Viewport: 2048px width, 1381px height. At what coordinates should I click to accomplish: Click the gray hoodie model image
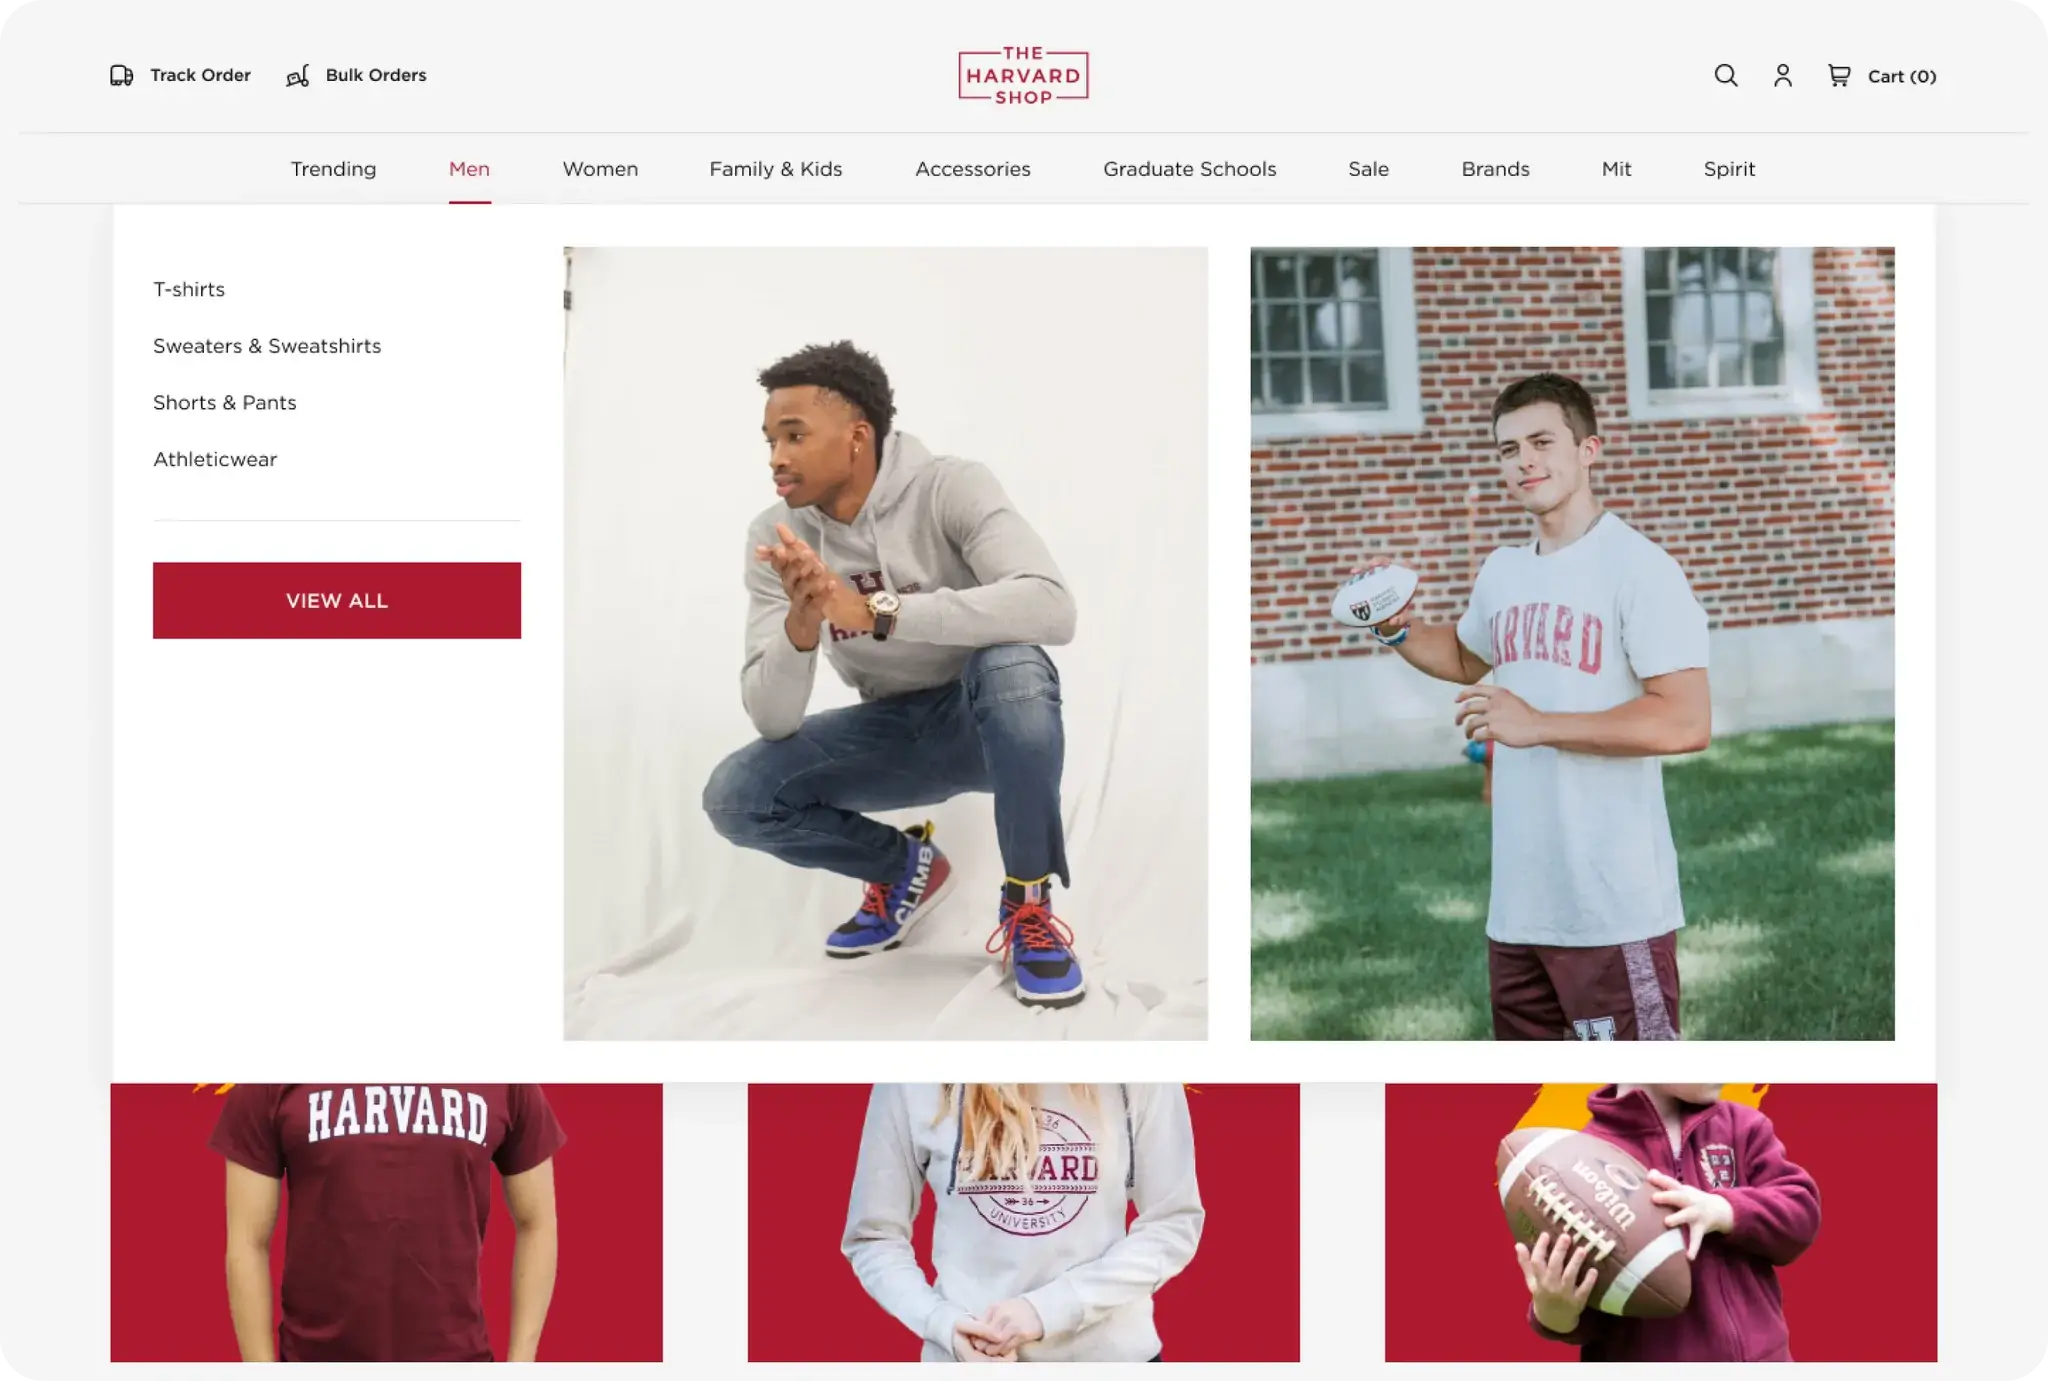pyautogui.click(x=885, y=643)
